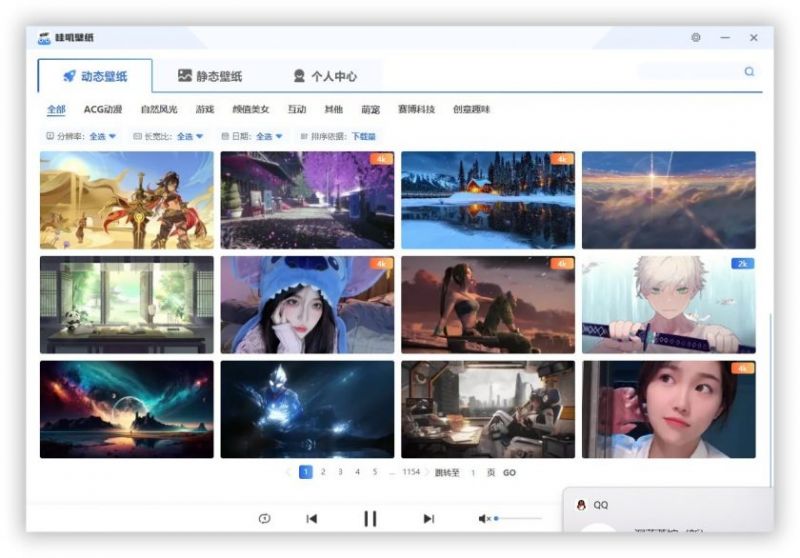Select the ACG动漫 category
This screenshot has height=558, width=800.
click(x=103, y=109)
